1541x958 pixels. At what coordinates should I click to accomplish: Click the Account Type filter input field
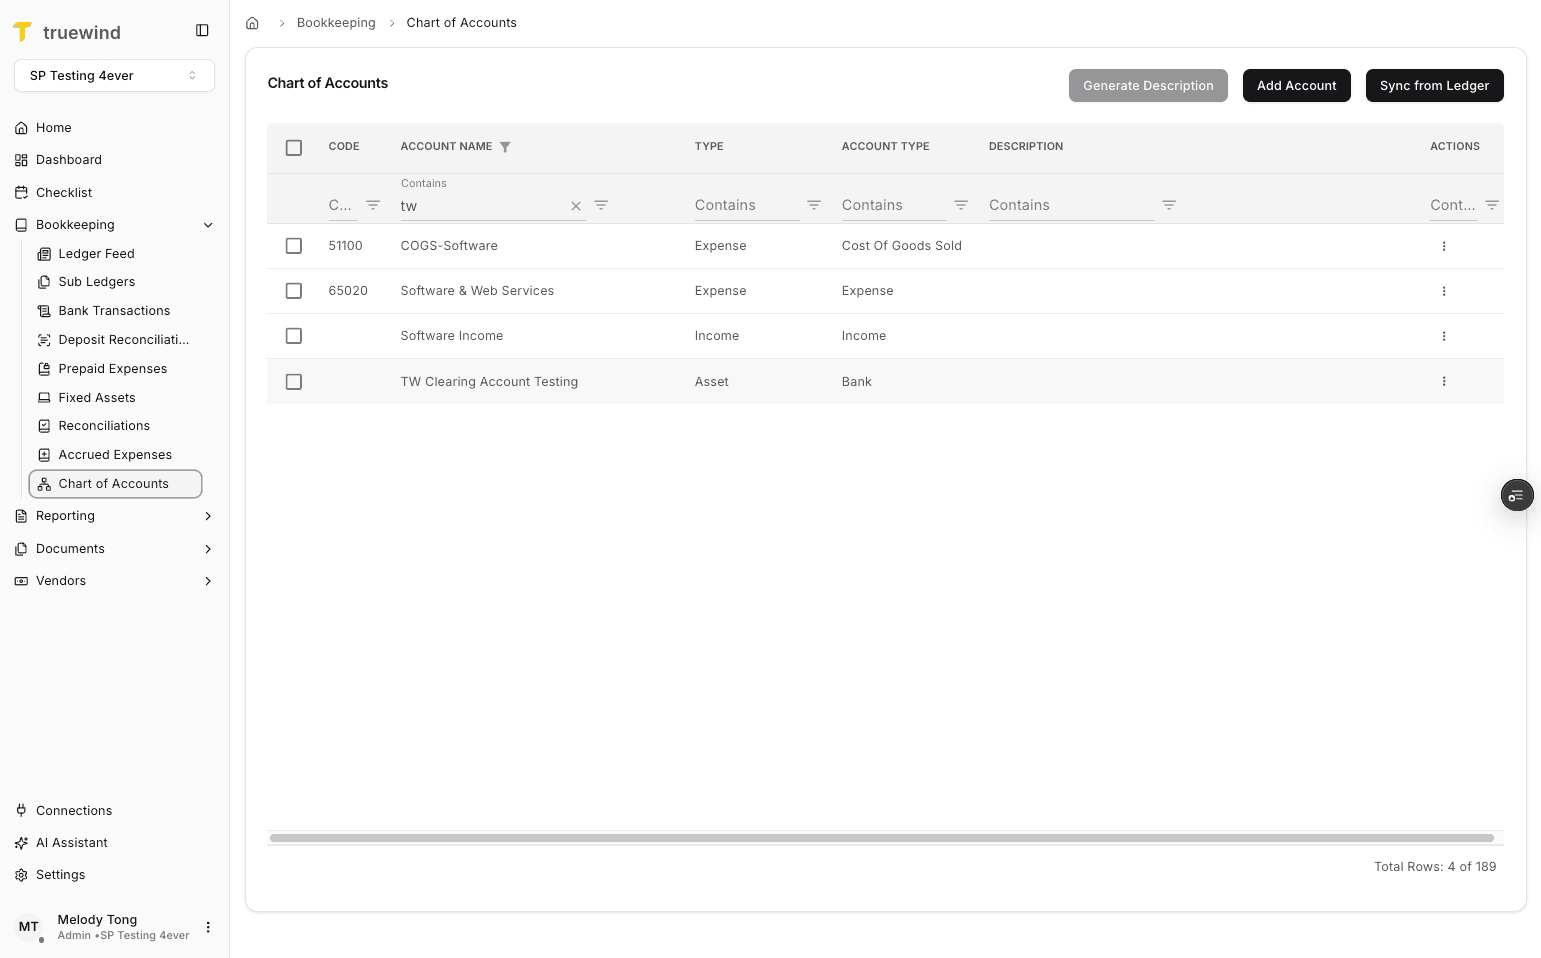point(893,205)
